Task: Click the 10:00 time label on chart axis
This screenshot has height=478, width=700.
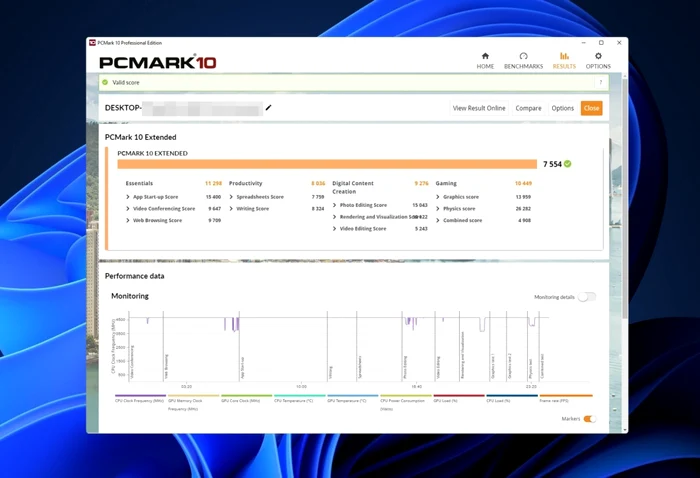Action: pyautogui.click(x=301, y=387)
